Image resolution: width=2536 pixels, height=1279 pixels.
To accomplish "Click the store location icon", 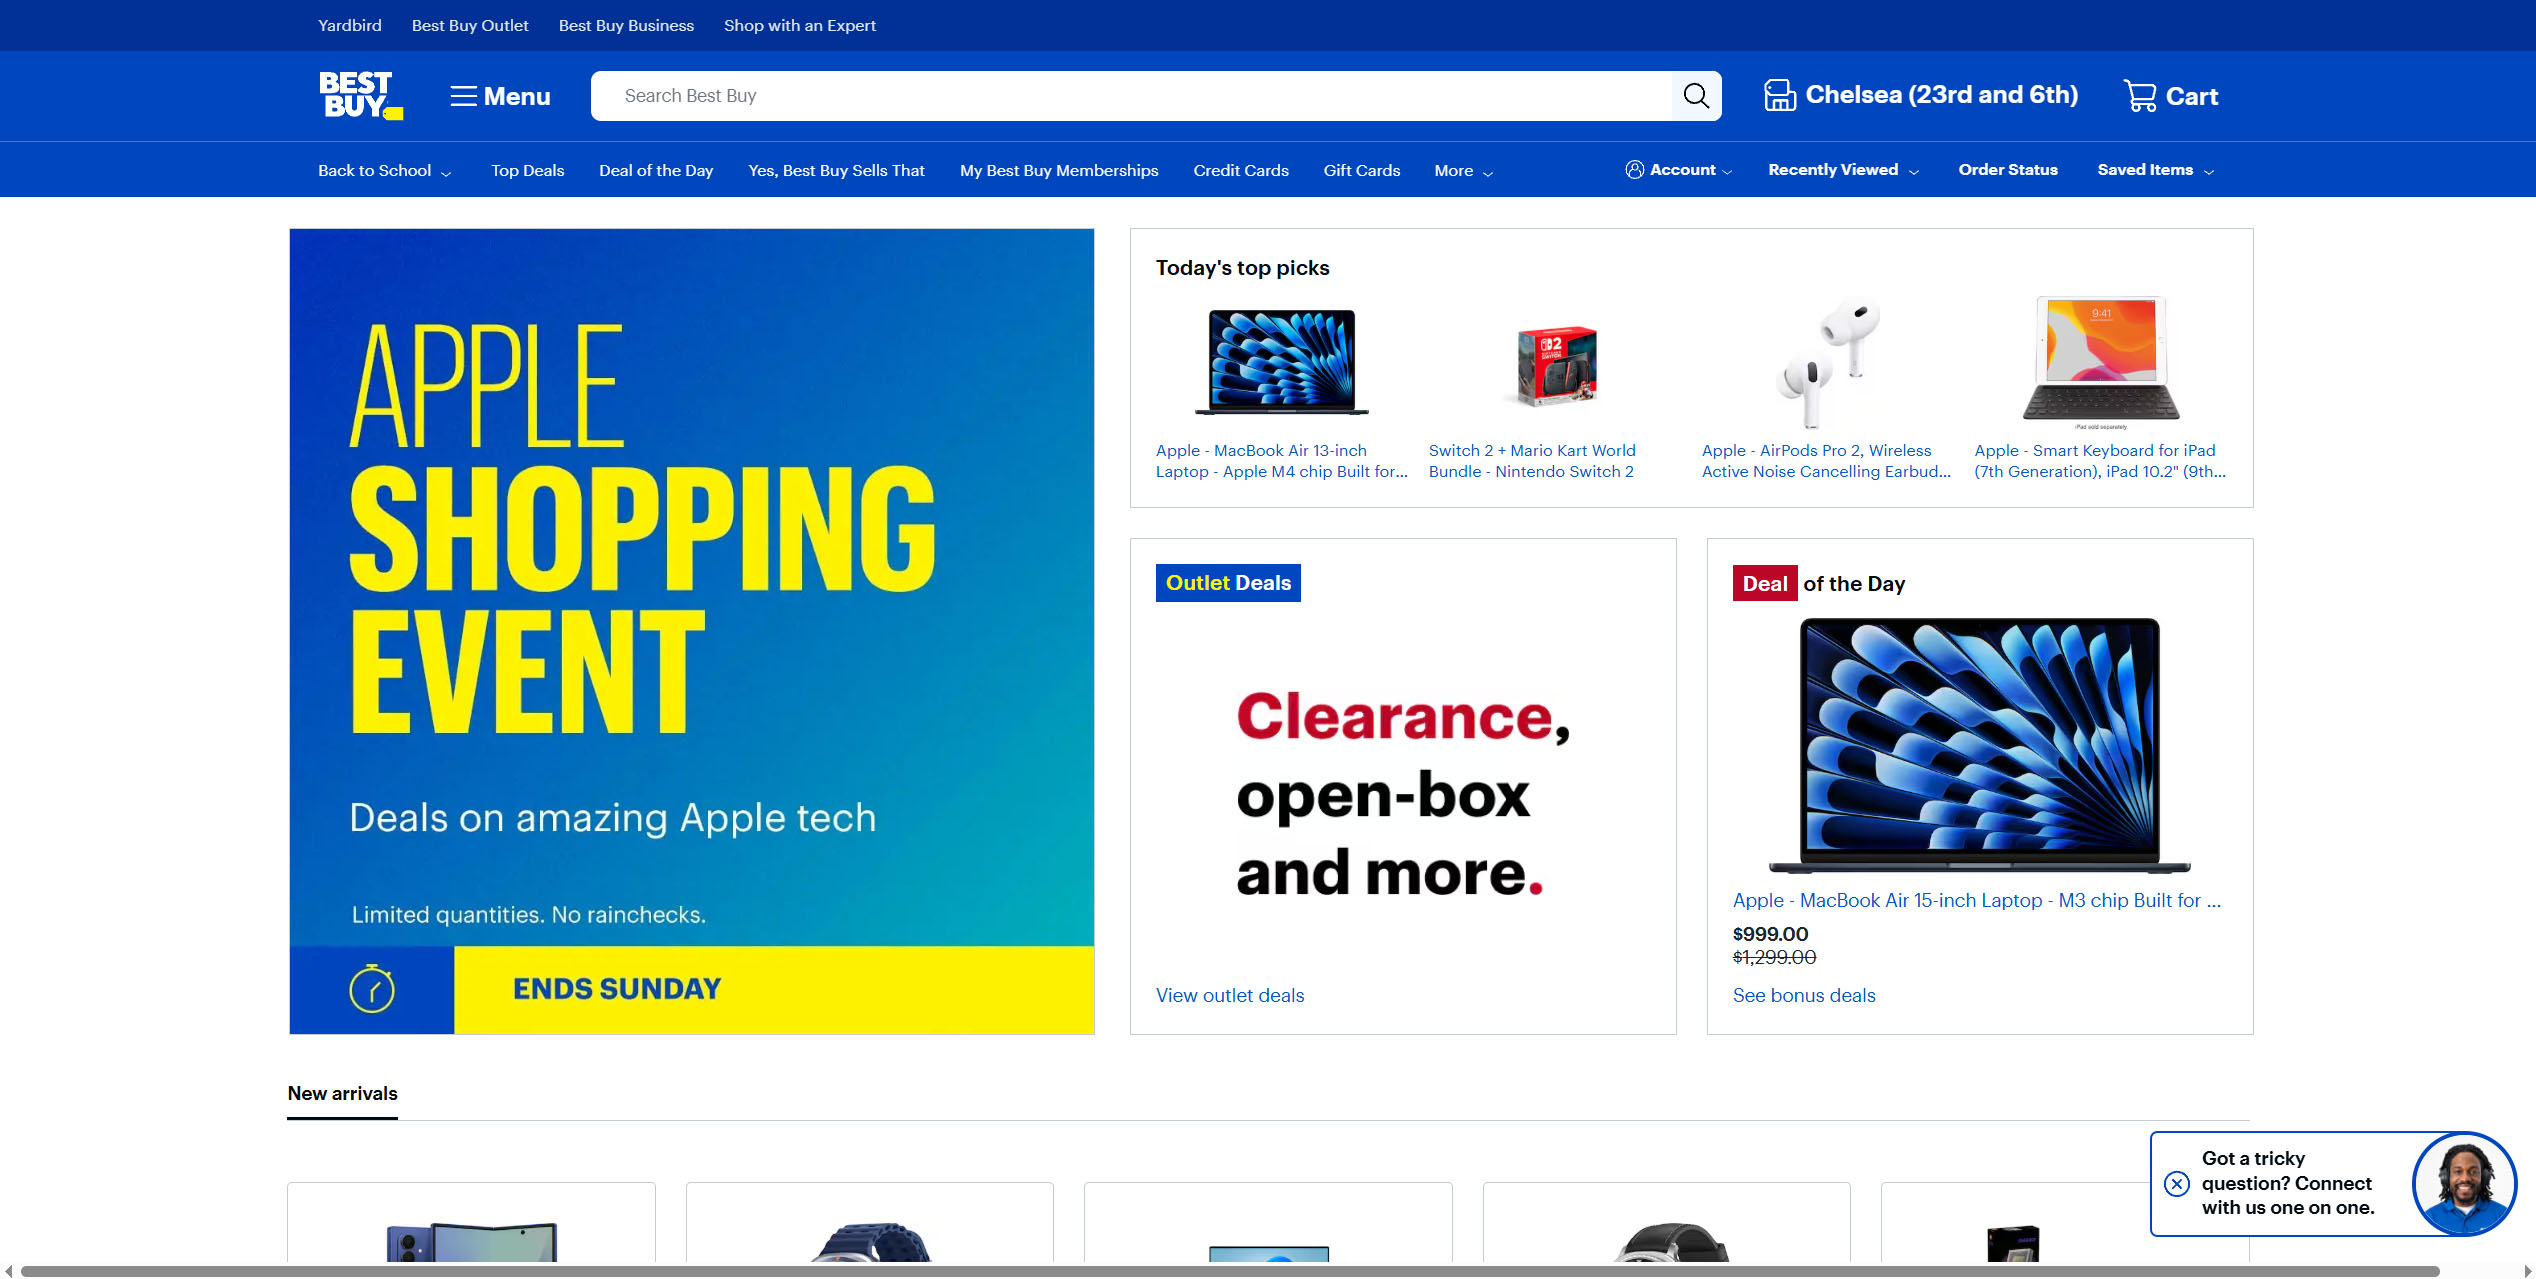I will (x=1780, y=95).
